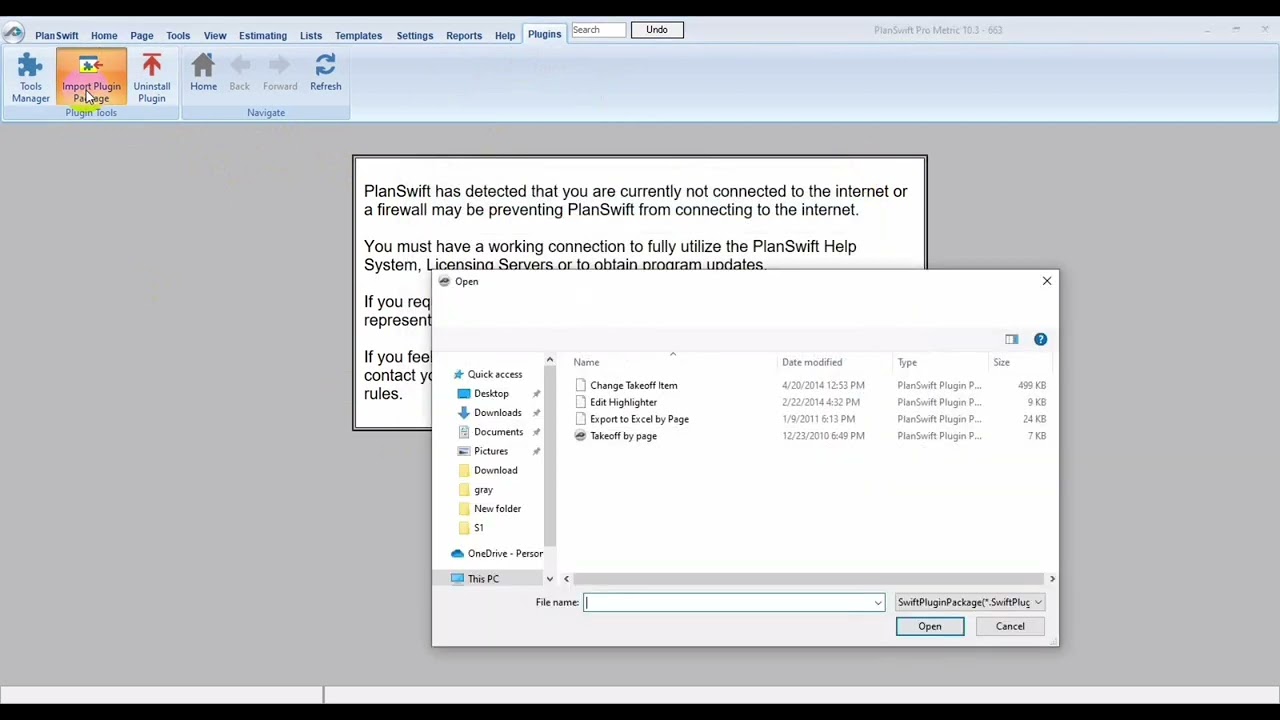Click the New folder icon in sidebar
Image resolution: width=1280 pixels, height=720 pixels.
(x=464, y=508)
